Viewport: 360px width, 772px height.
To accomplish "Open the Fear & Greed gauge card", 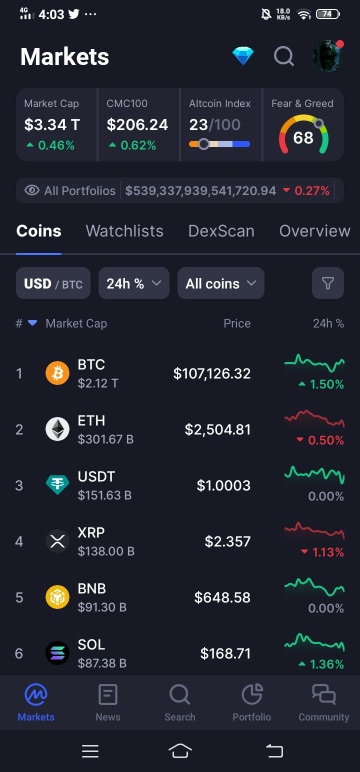I will (303, 125).
